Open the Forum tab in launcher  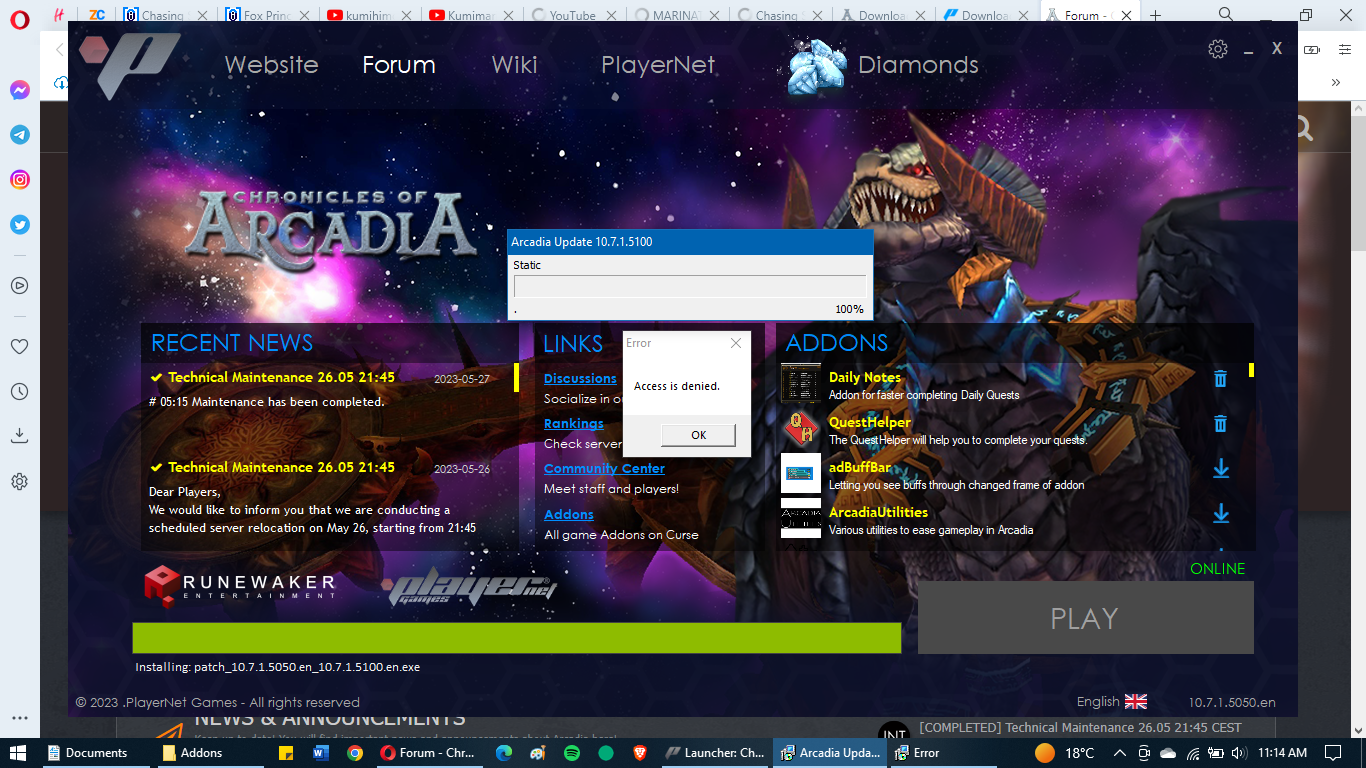(x=398, y=65)
